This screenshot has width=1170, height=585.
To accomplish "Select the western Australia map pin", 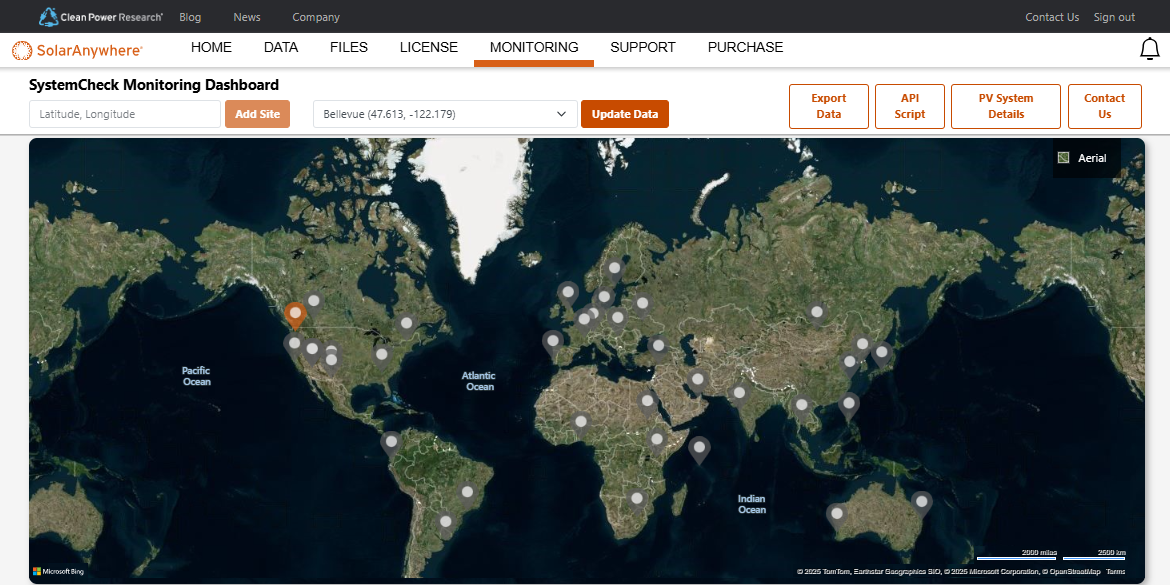I will (x=837, y=515).
